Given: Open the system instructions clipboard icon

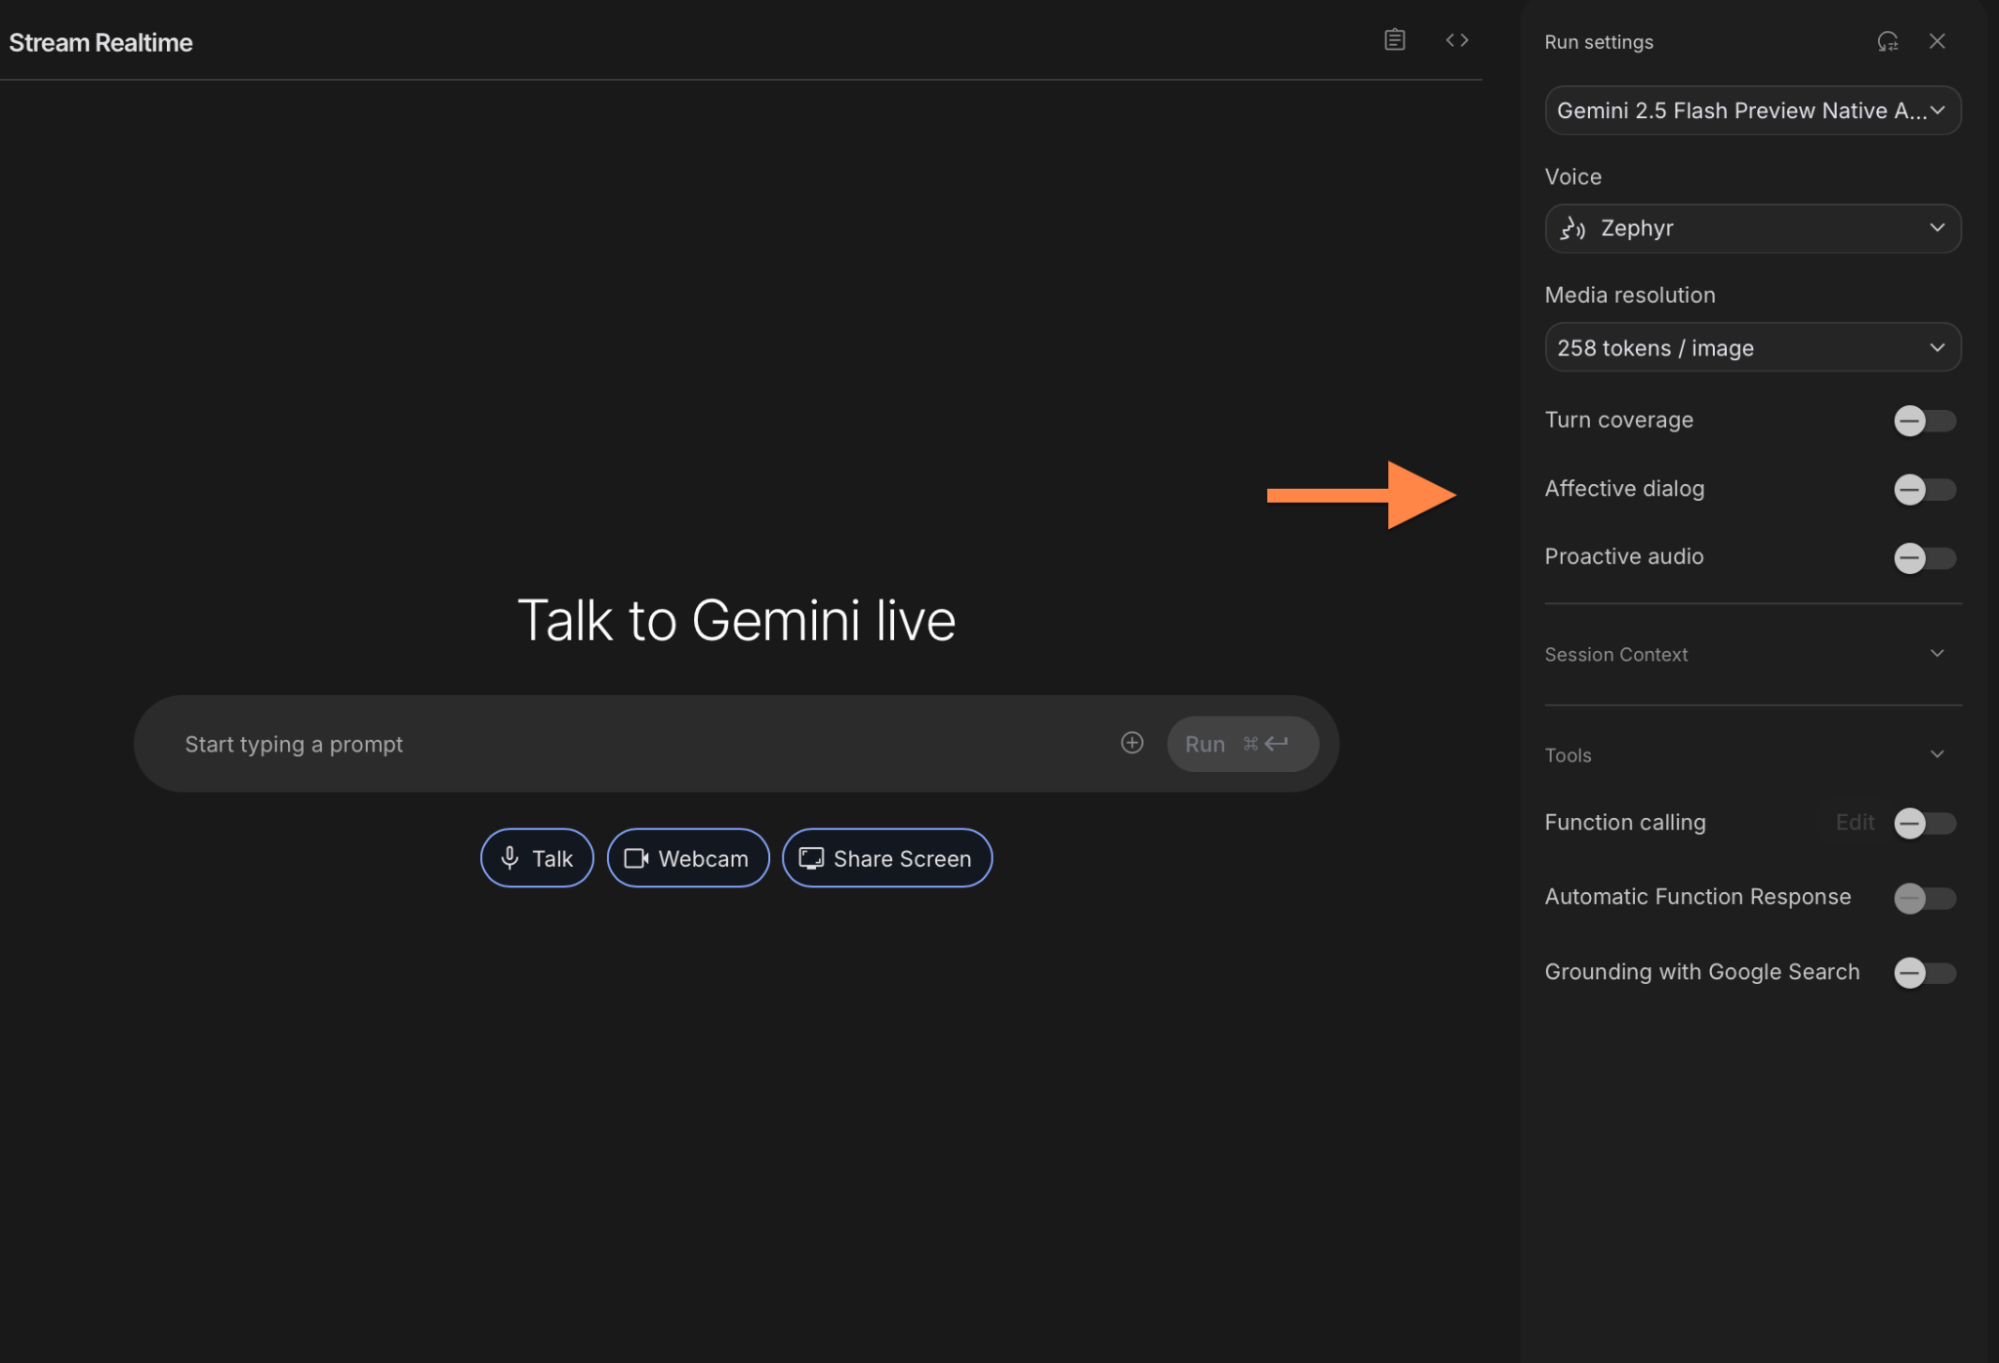Looking at the screenshot, I should (x=1394, y=40).
